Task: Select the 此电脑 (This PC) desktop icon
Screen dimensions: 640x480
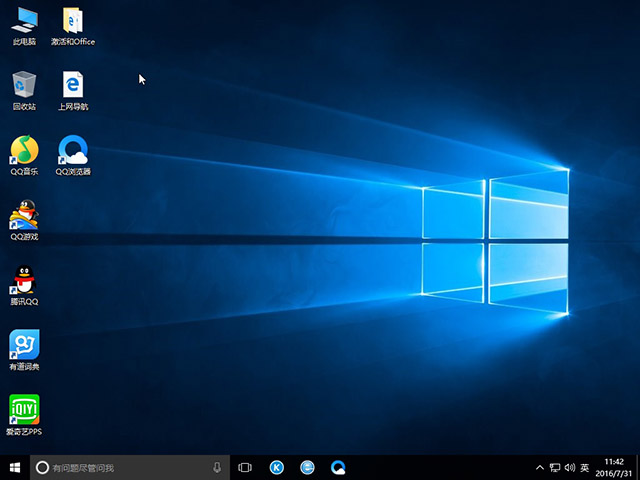Action: tap(24, 20)
